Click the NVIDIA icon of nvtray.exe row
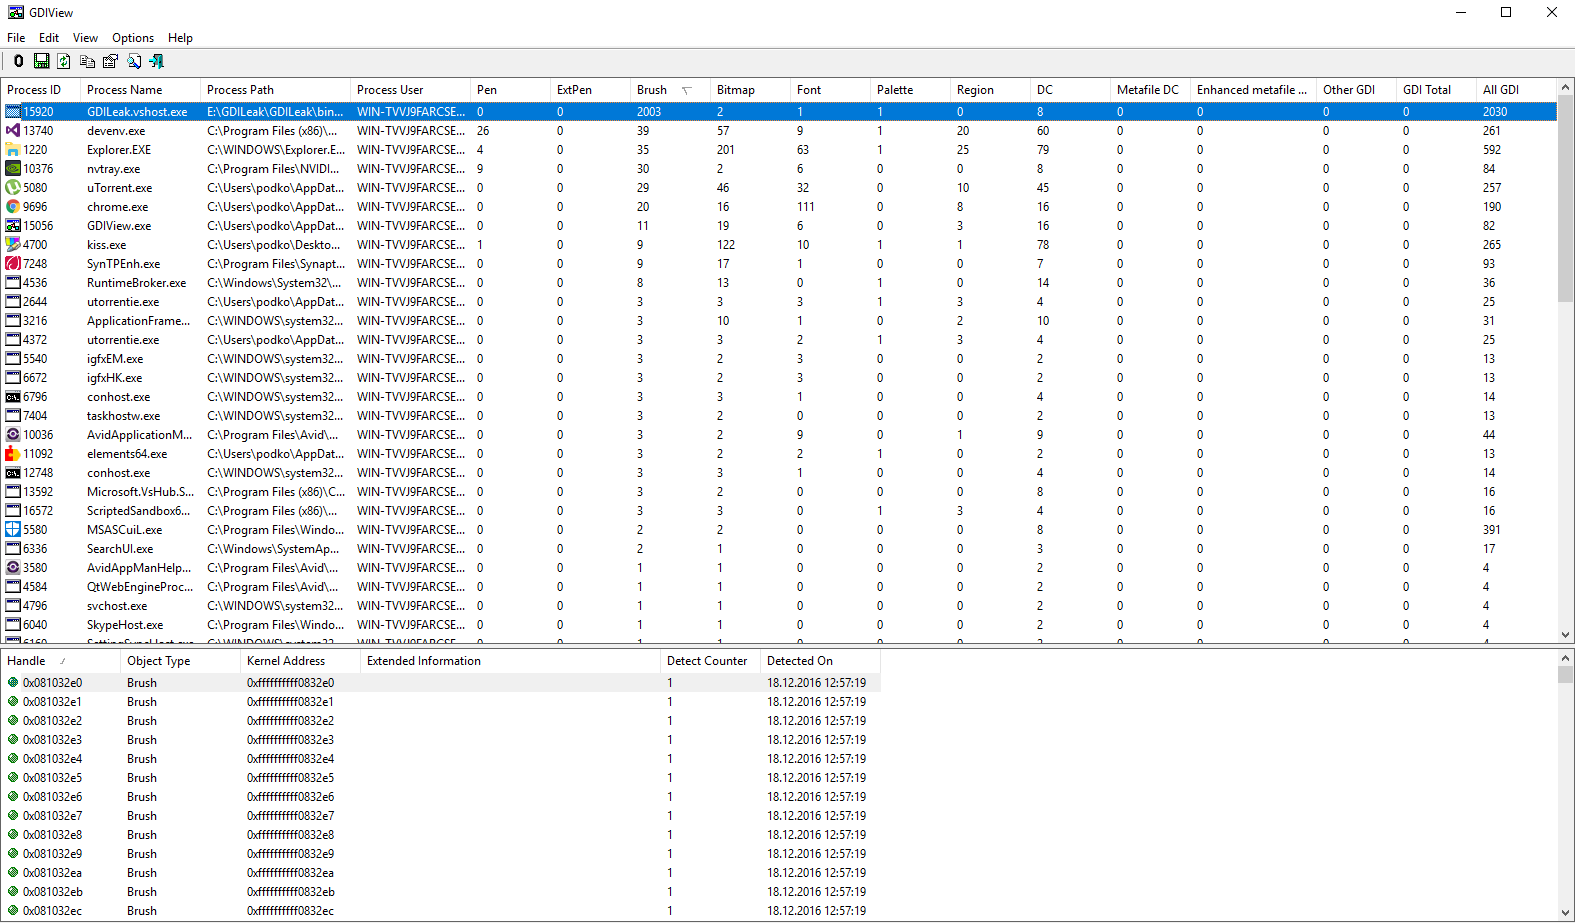Viewport: 1575px width, 923px height. [x=13, y=169]
